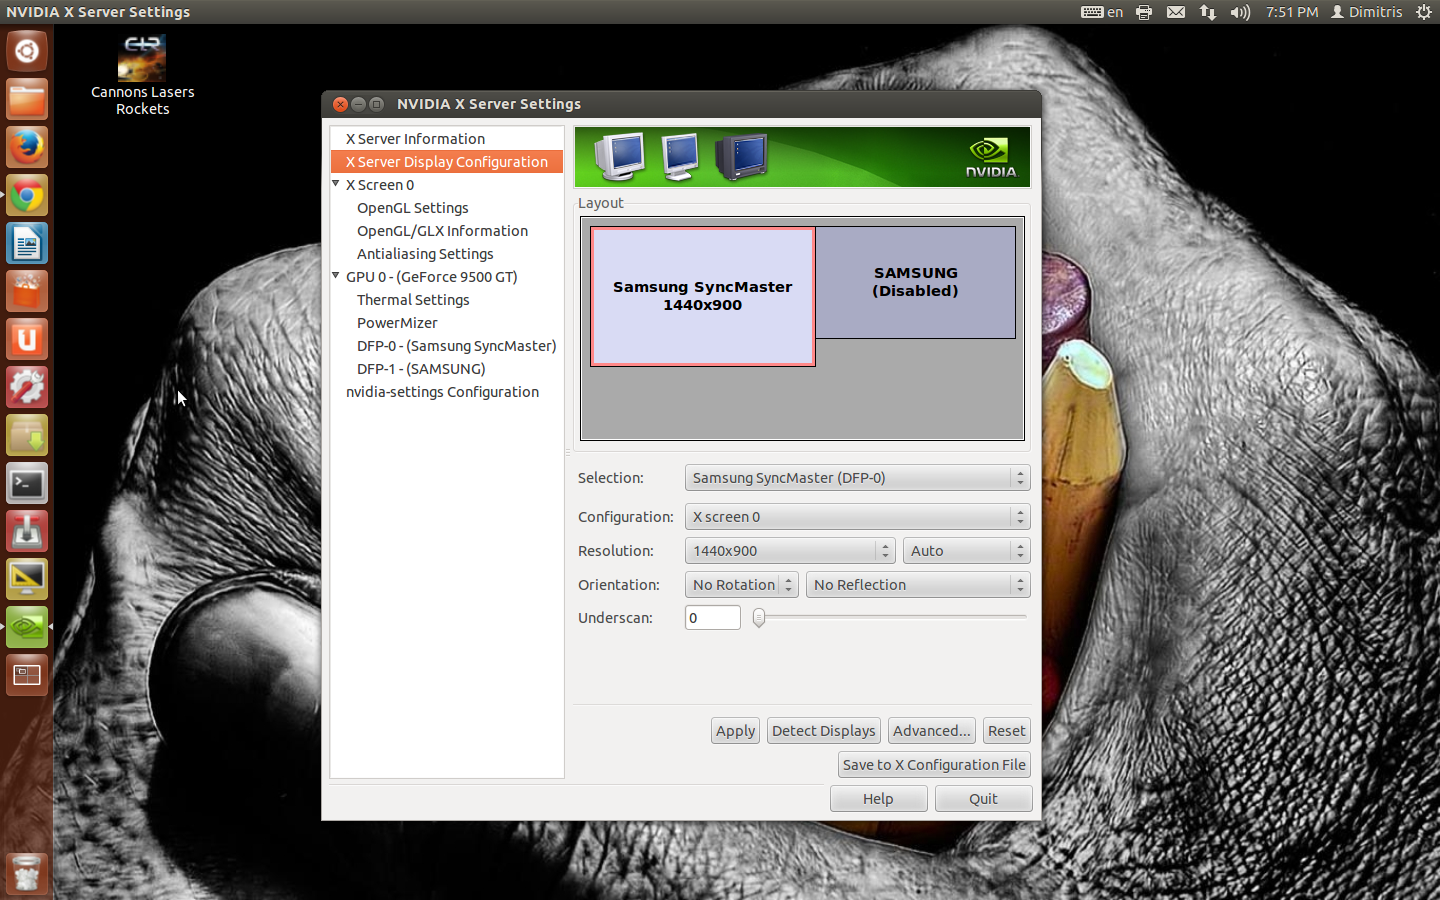1440x900 pixels.
Task: Open the Dimitris user menu
Action: 1366,12
